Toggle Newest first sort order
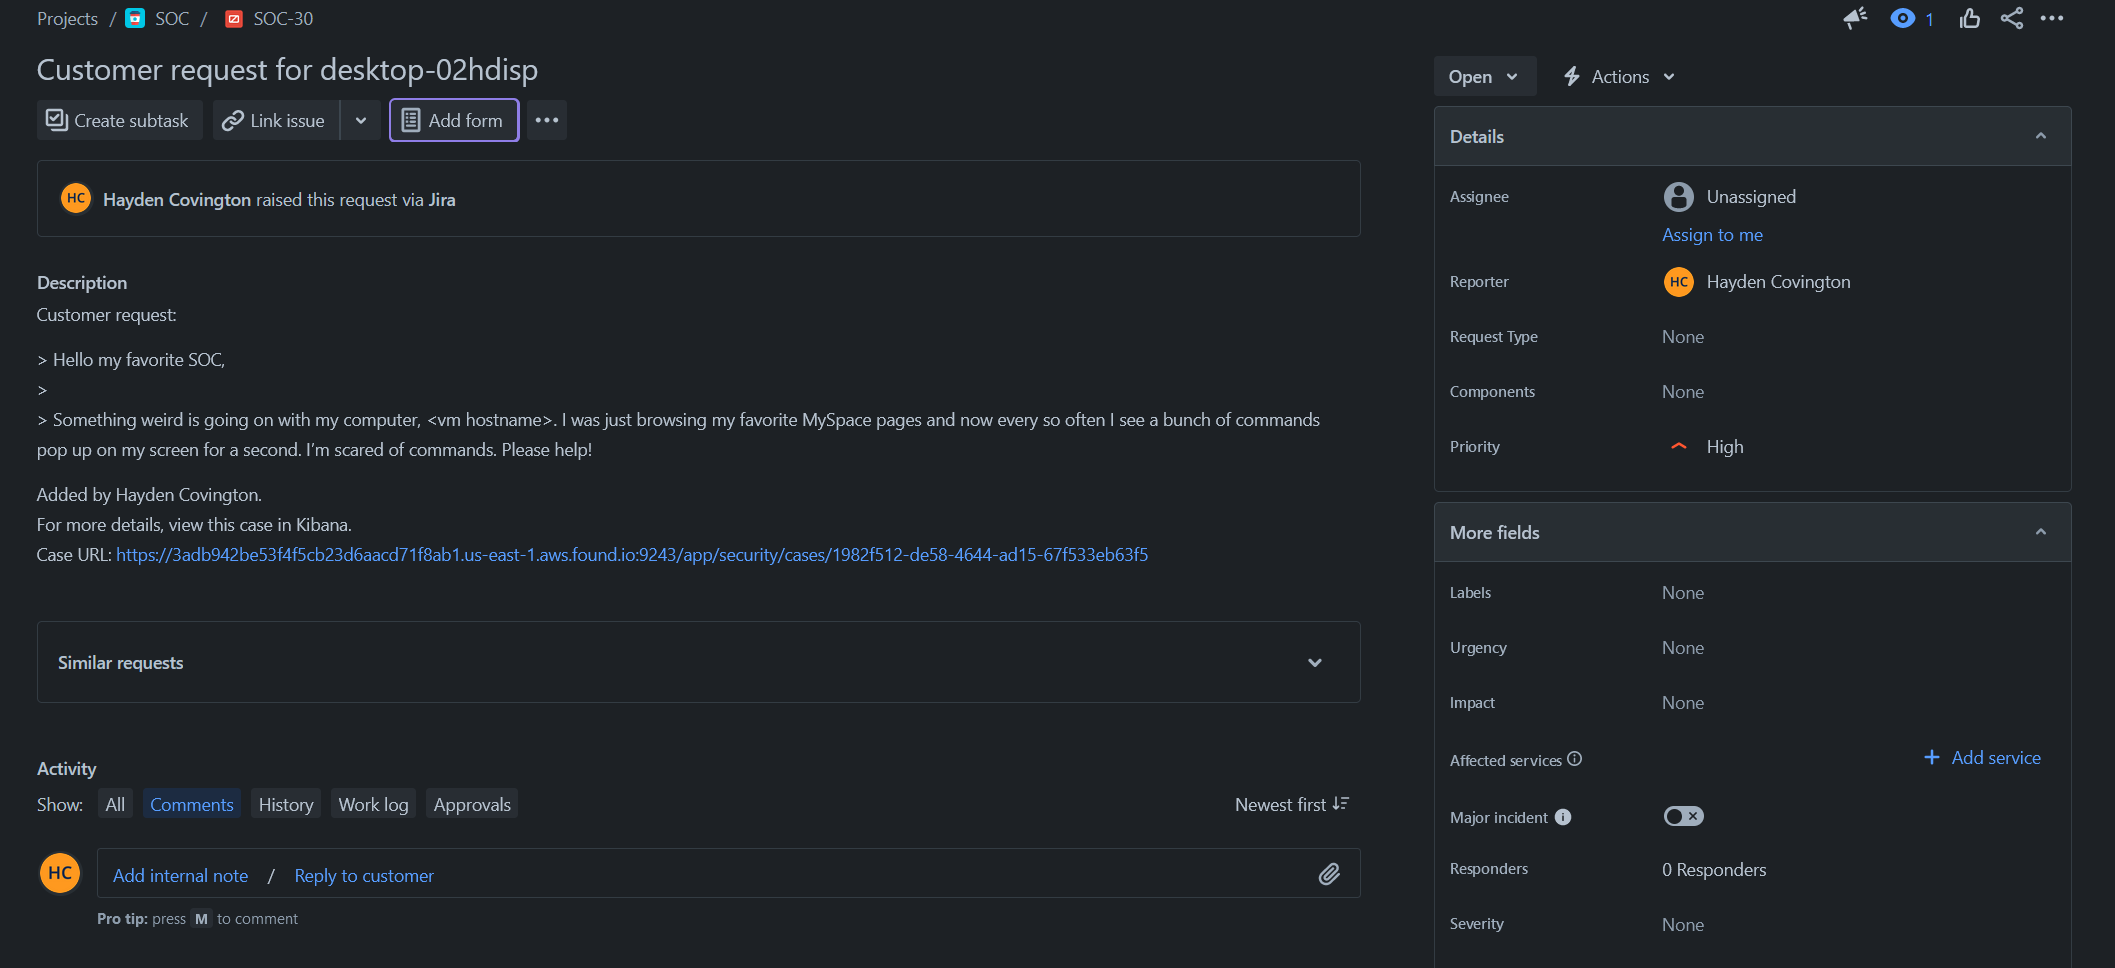The height and width of the screenshot is (968, 2115). pyautogui.click(x=1291, y=804)
